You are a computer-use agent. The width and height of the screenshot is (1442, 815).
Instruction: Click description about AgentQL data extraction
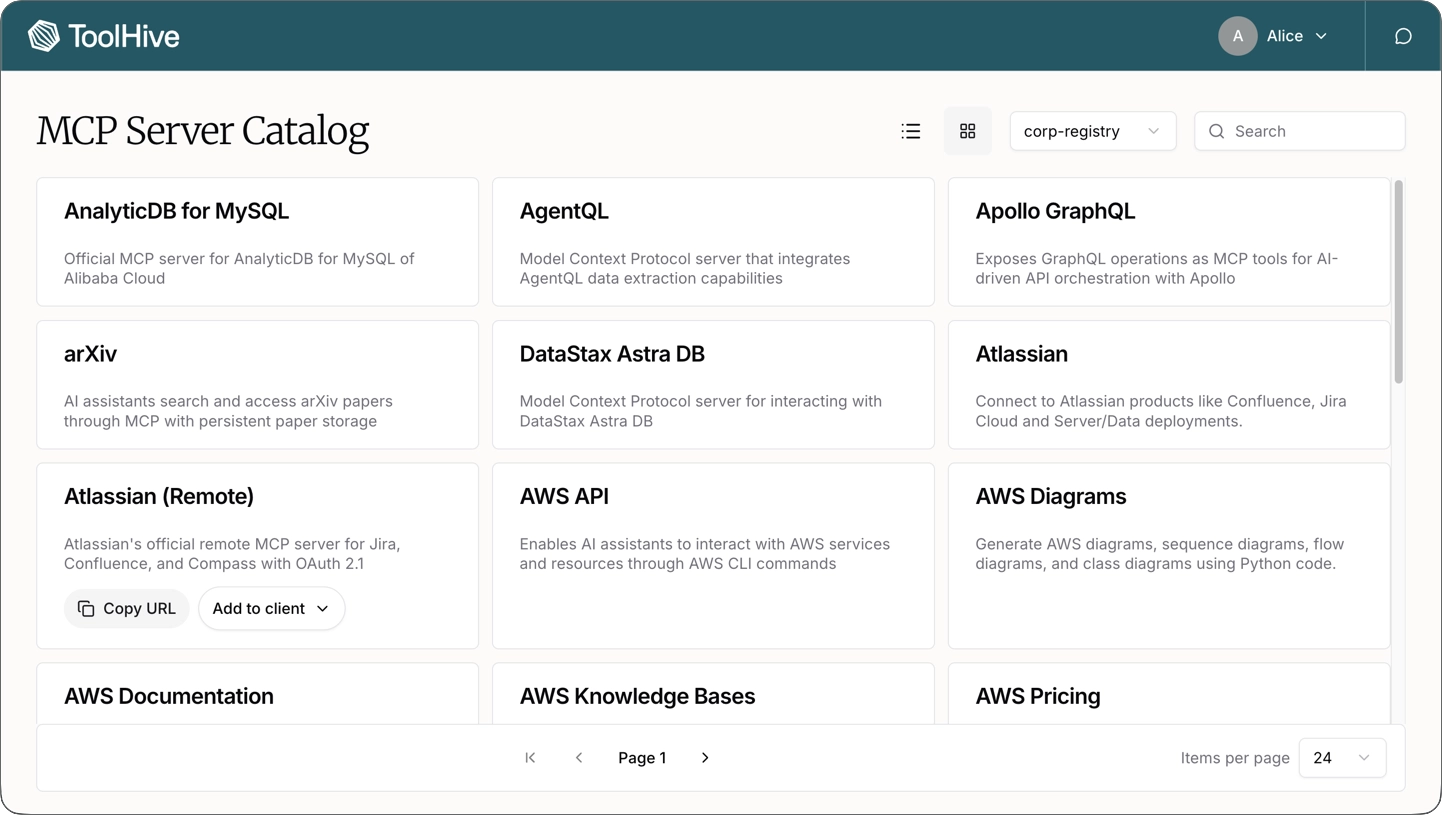(x=684, y=268)
